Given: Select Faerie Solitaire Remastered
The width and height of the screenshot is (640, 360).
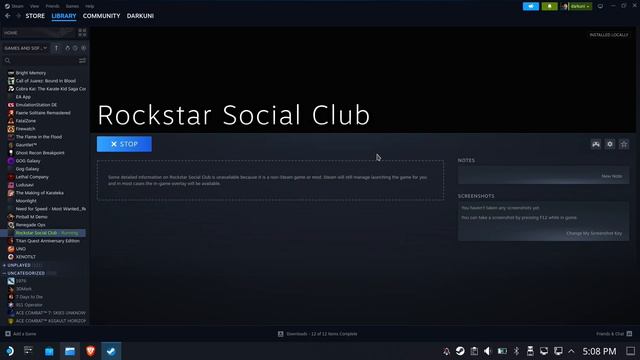Looking at the screenshot, I should point(43,113).
